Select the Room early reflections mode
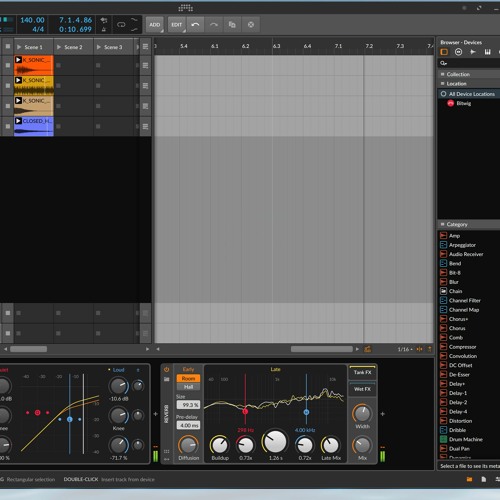 [188, 378]
